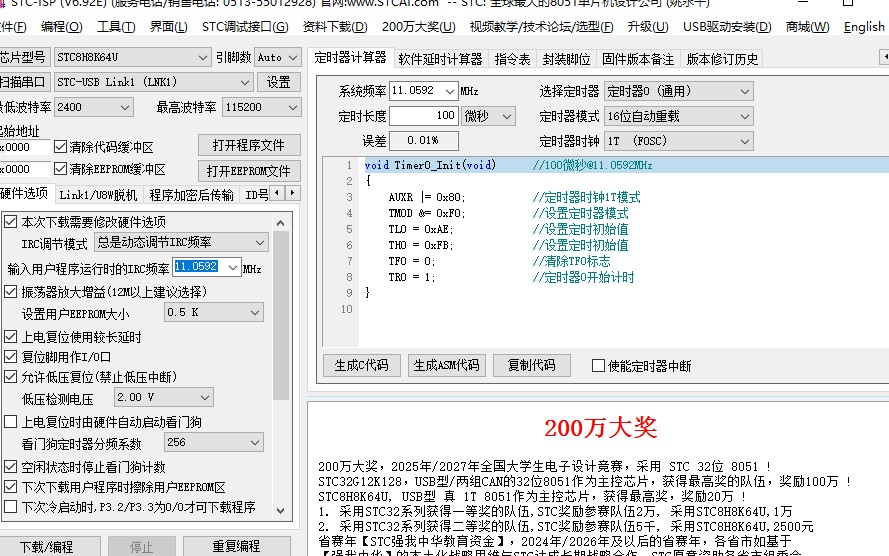Open USB驱动安装(D) menu
889x556 pixels.
(727, 27)
